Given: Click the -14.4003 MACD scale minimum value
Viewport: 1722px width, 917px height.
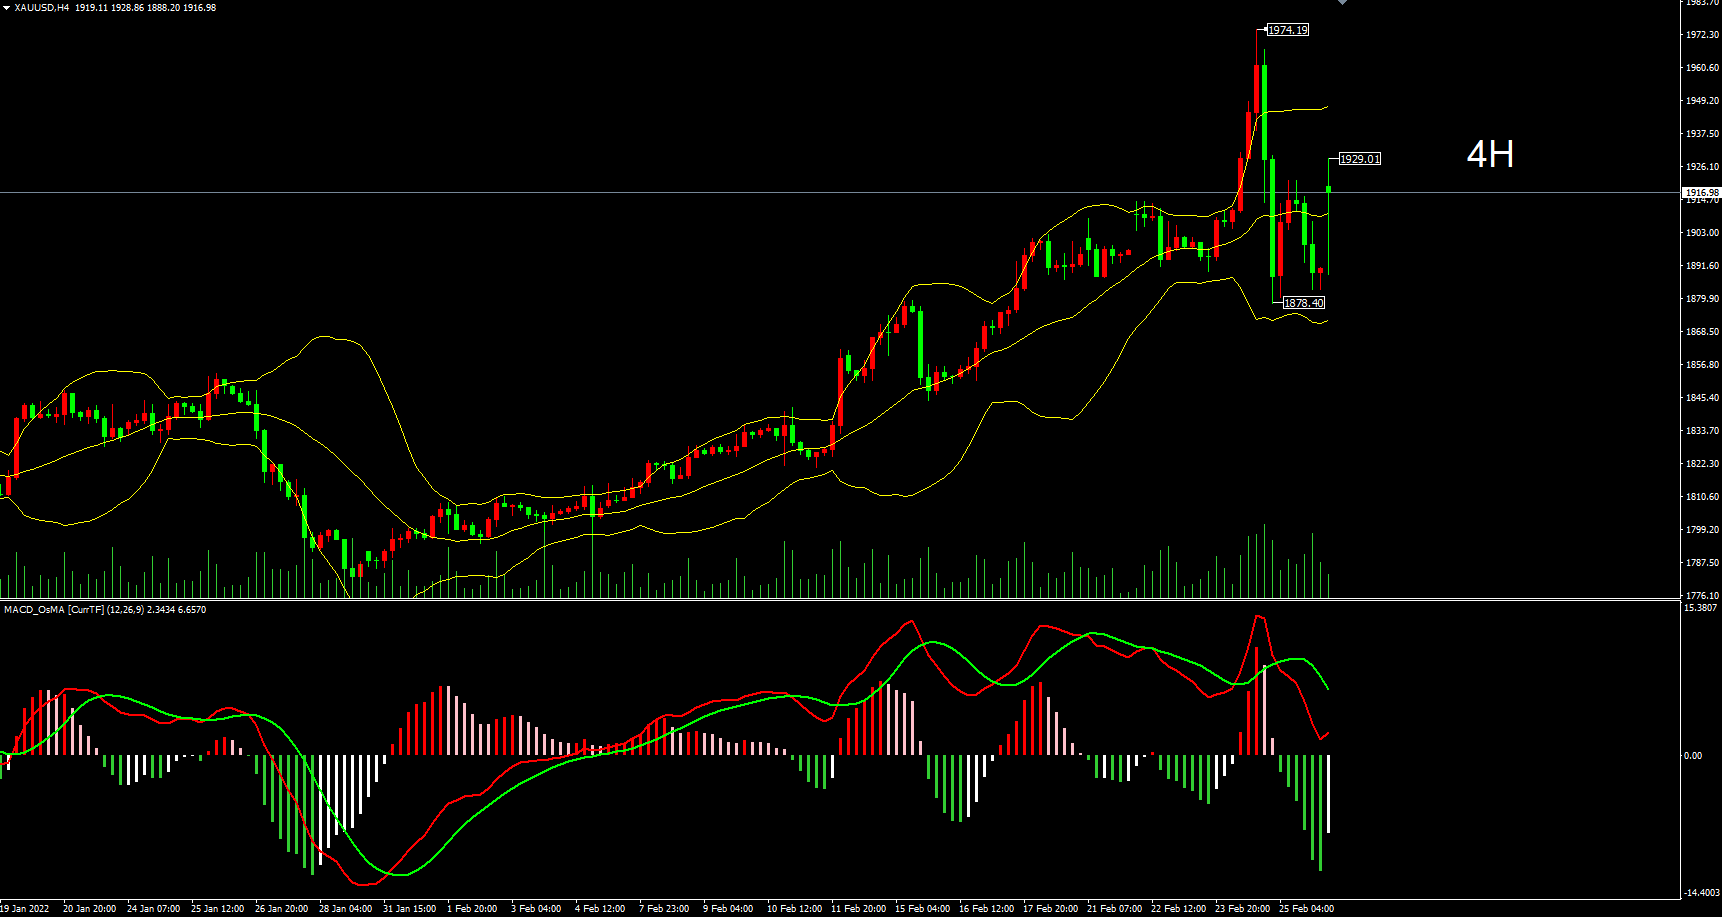Looking at the screenshot, I should pyautogui.click(x=1702, y=892).
